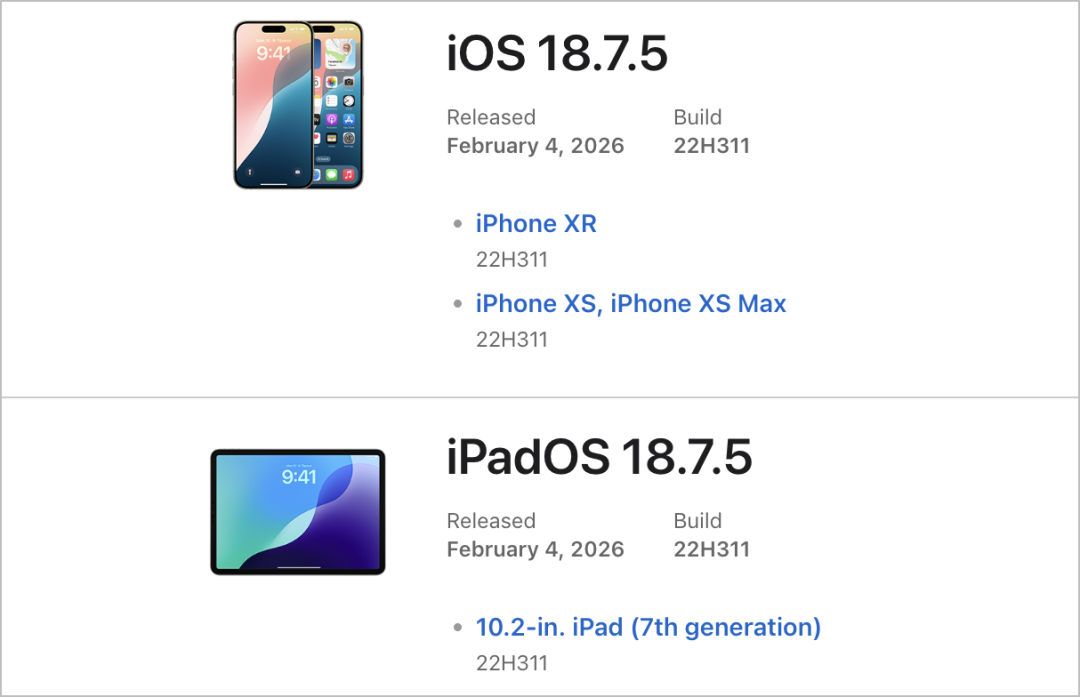This screenshot has width=1080, height=697.
Task: Select the 22H311 build number for iOS
Action: (711, 146)
